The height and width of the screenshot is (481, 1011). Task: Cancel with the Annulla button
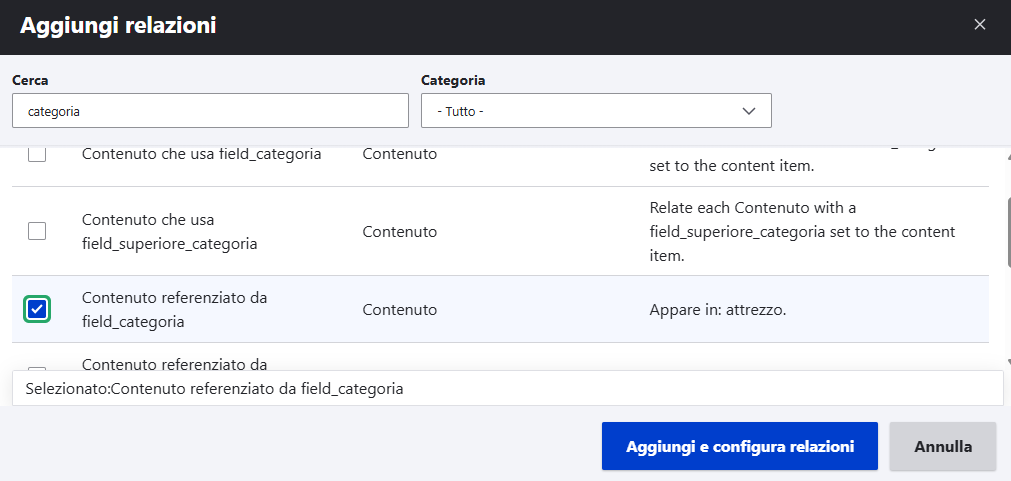coord(942,446)
